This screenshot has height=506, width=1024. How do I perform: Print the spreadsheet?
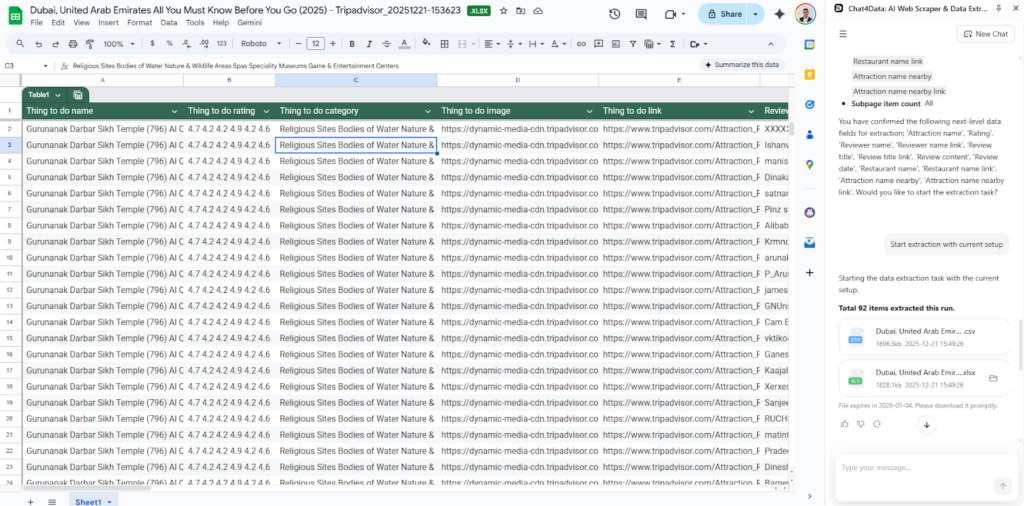coord(73,44)
